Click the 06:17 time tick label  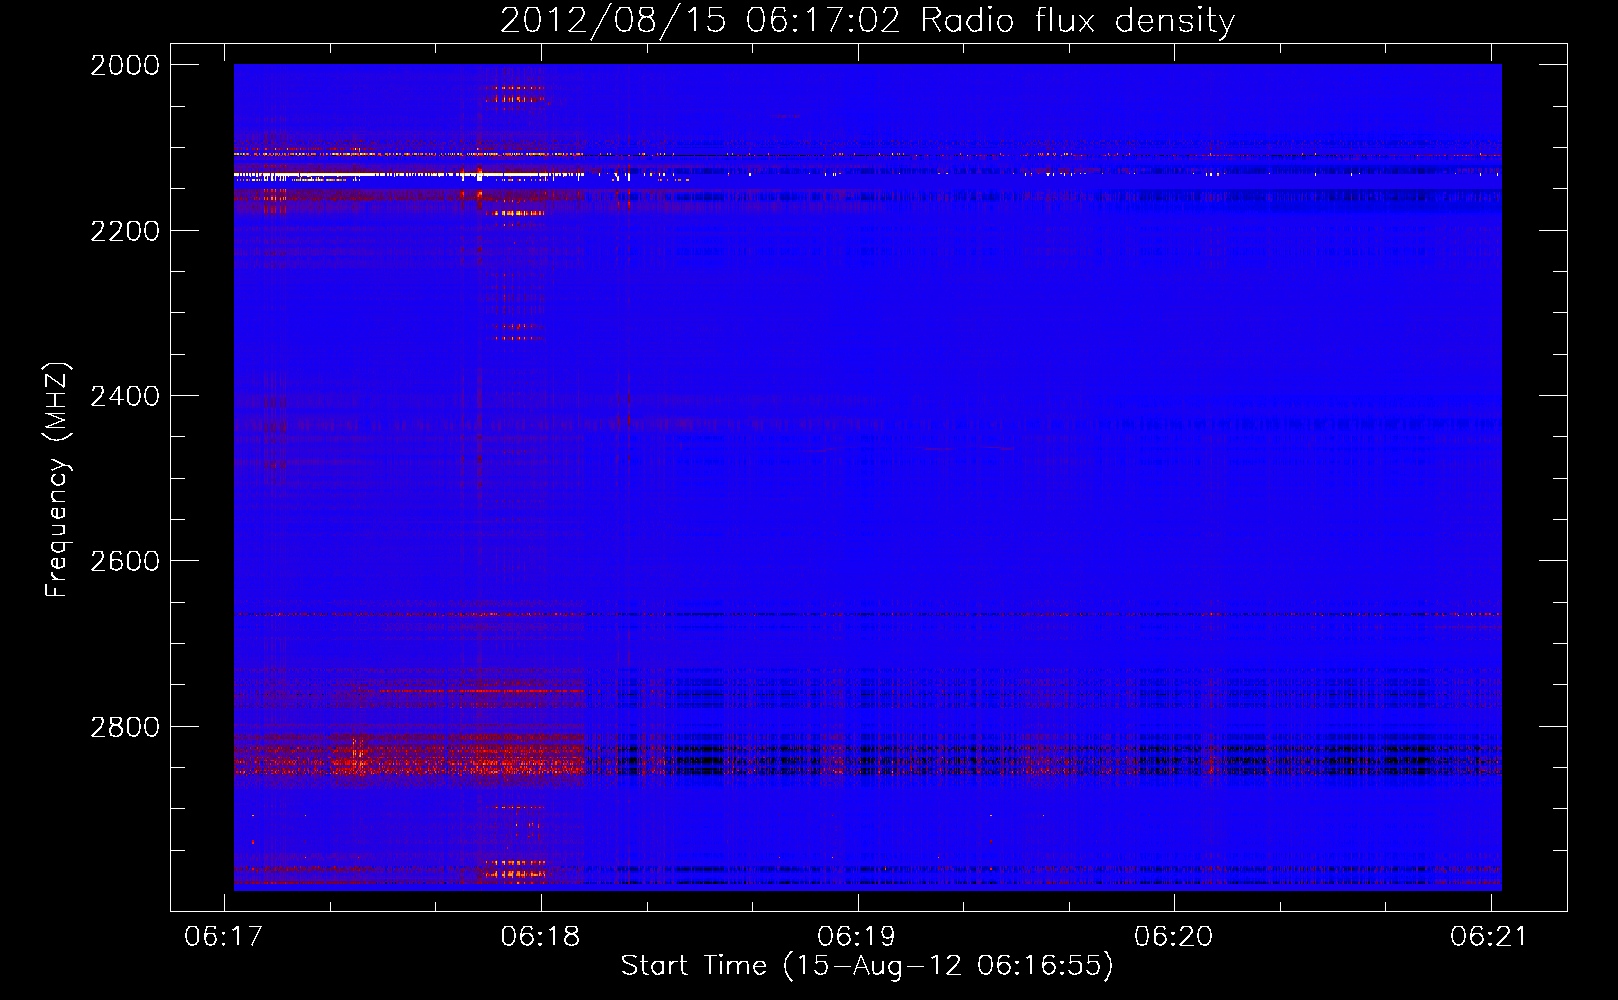[x=224, y=936]
